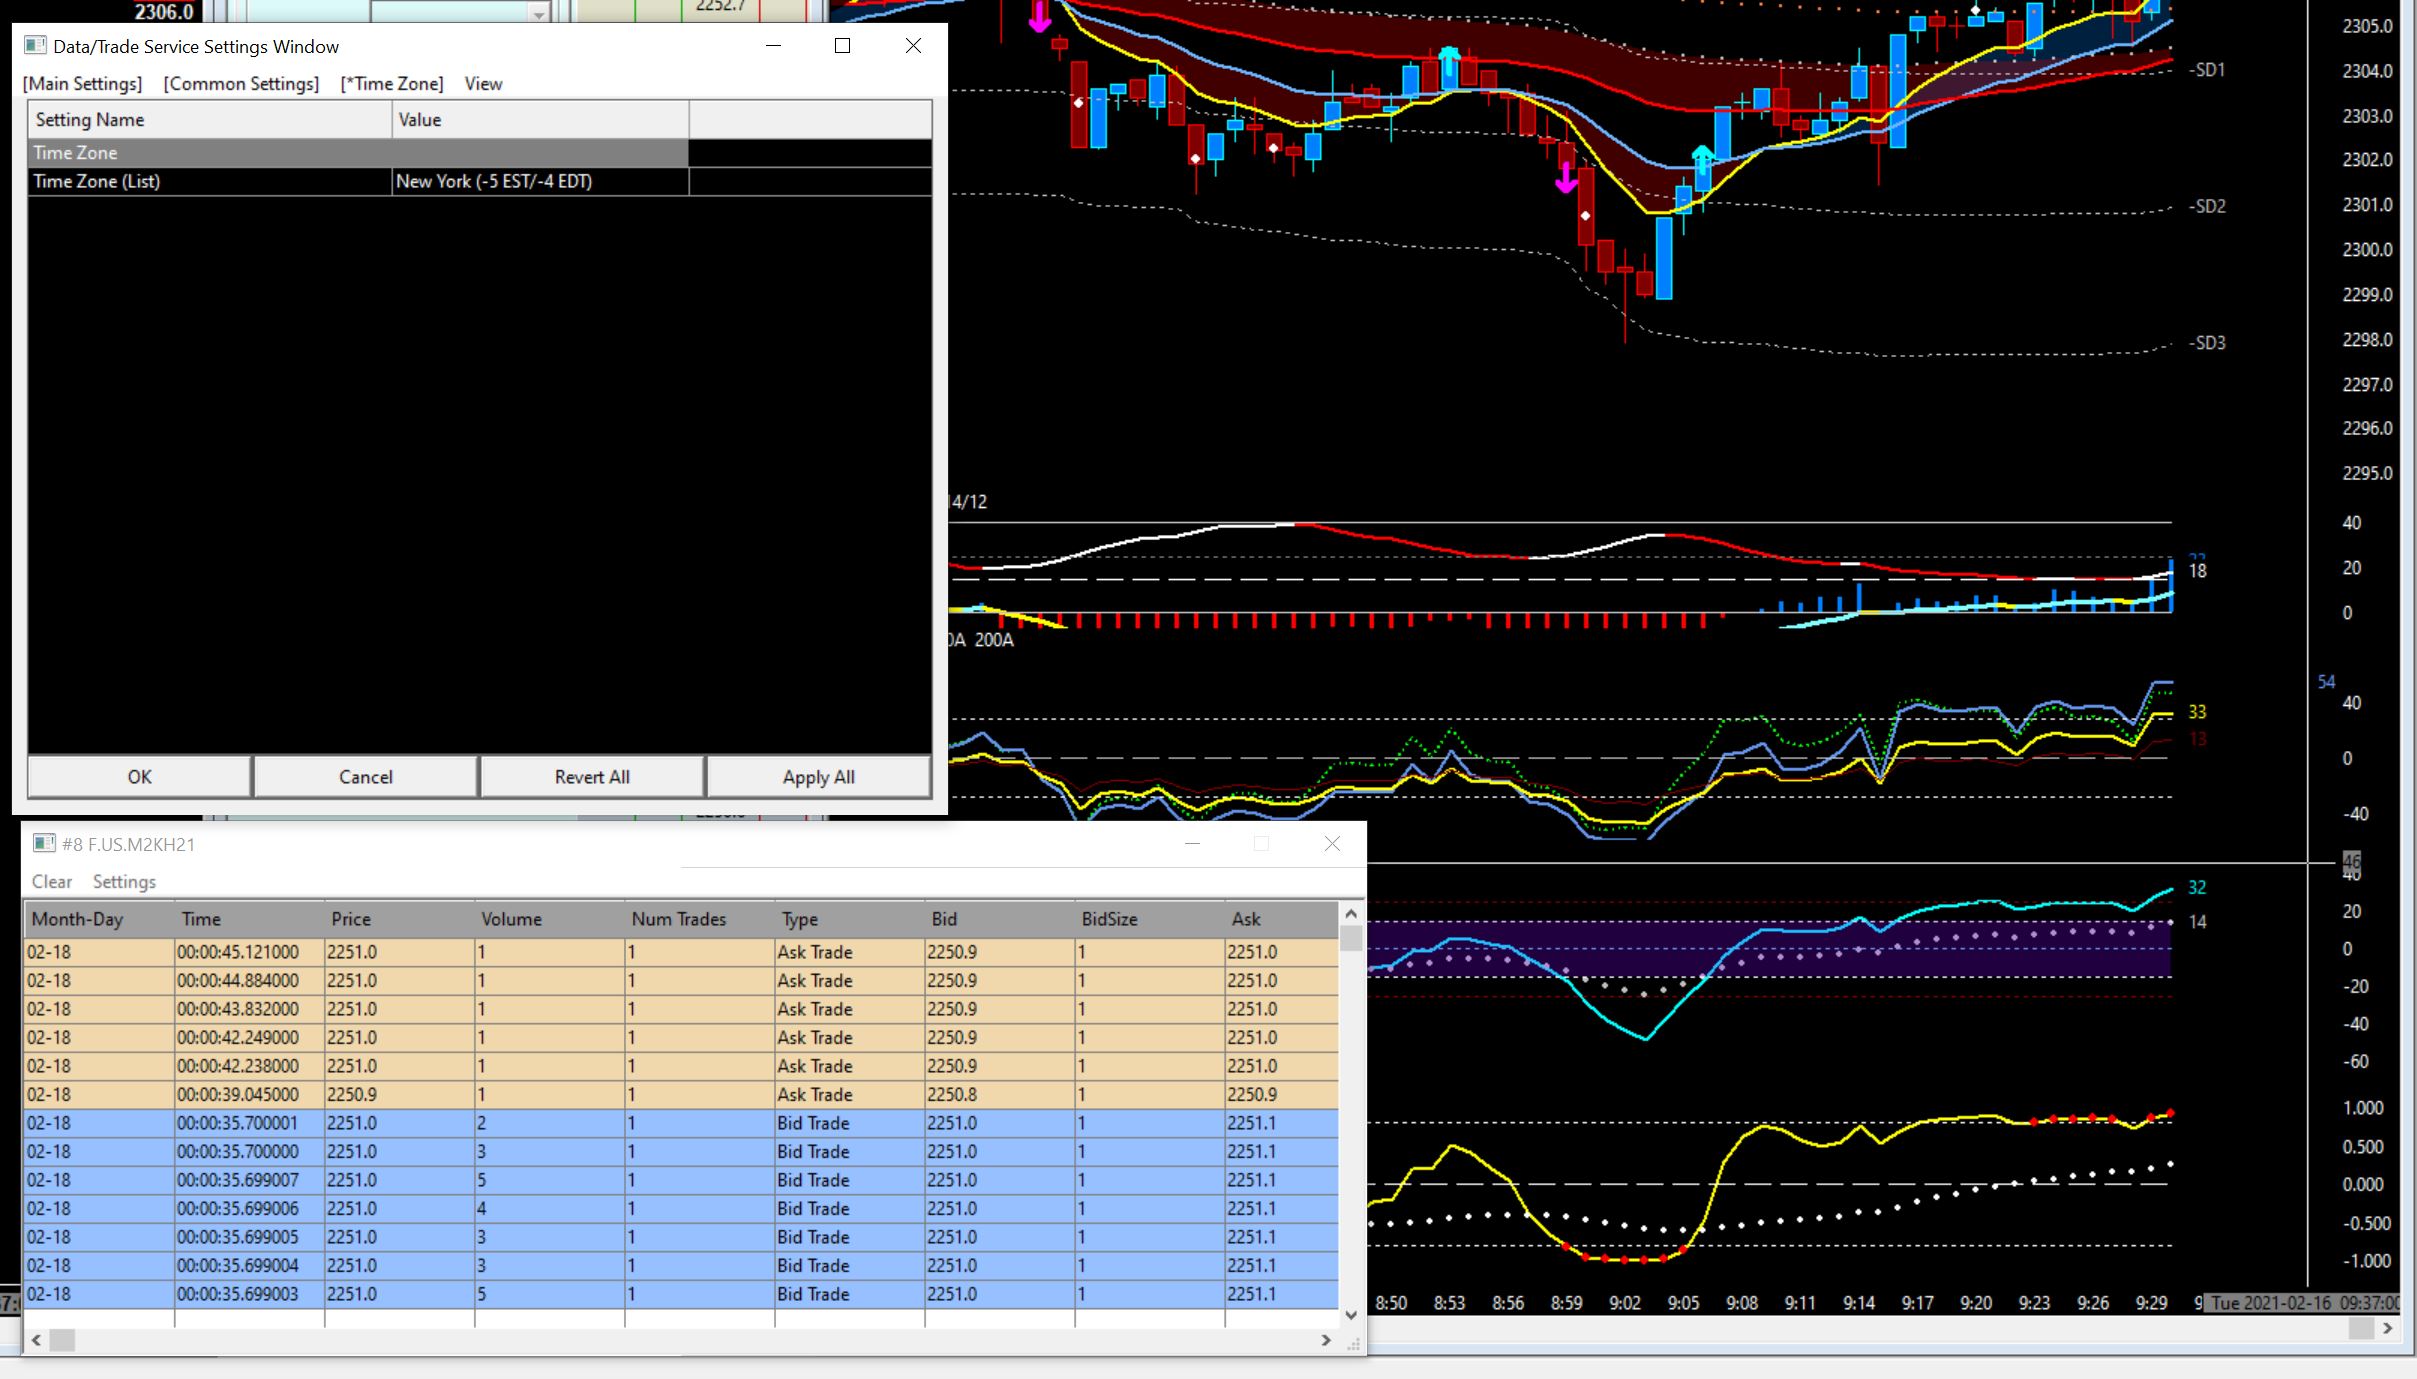Click chart horizontal scrollbar right arrow
2417x1379 pixels.
(x=2388, y=1328)
